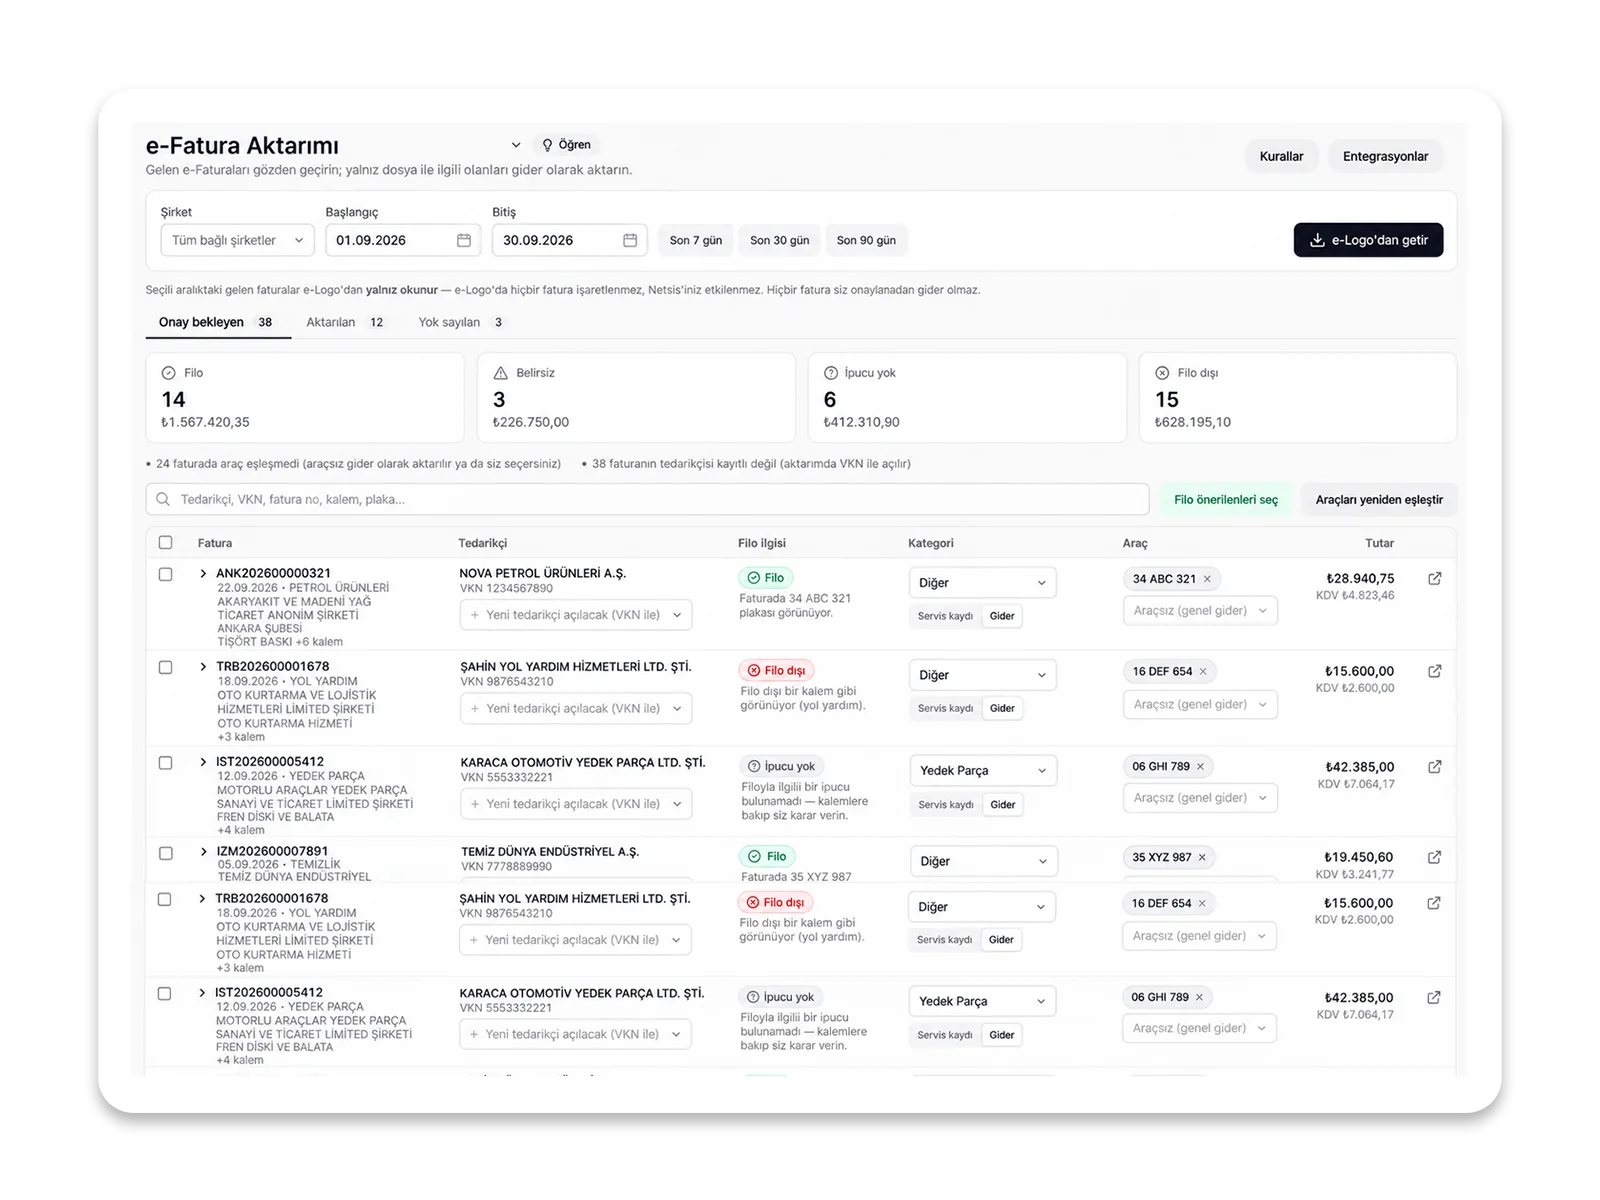This screenshot has height=1200, width=1600.
Task: Open external link for invoice ANK202600000321
Action: tap(1434, 579)
